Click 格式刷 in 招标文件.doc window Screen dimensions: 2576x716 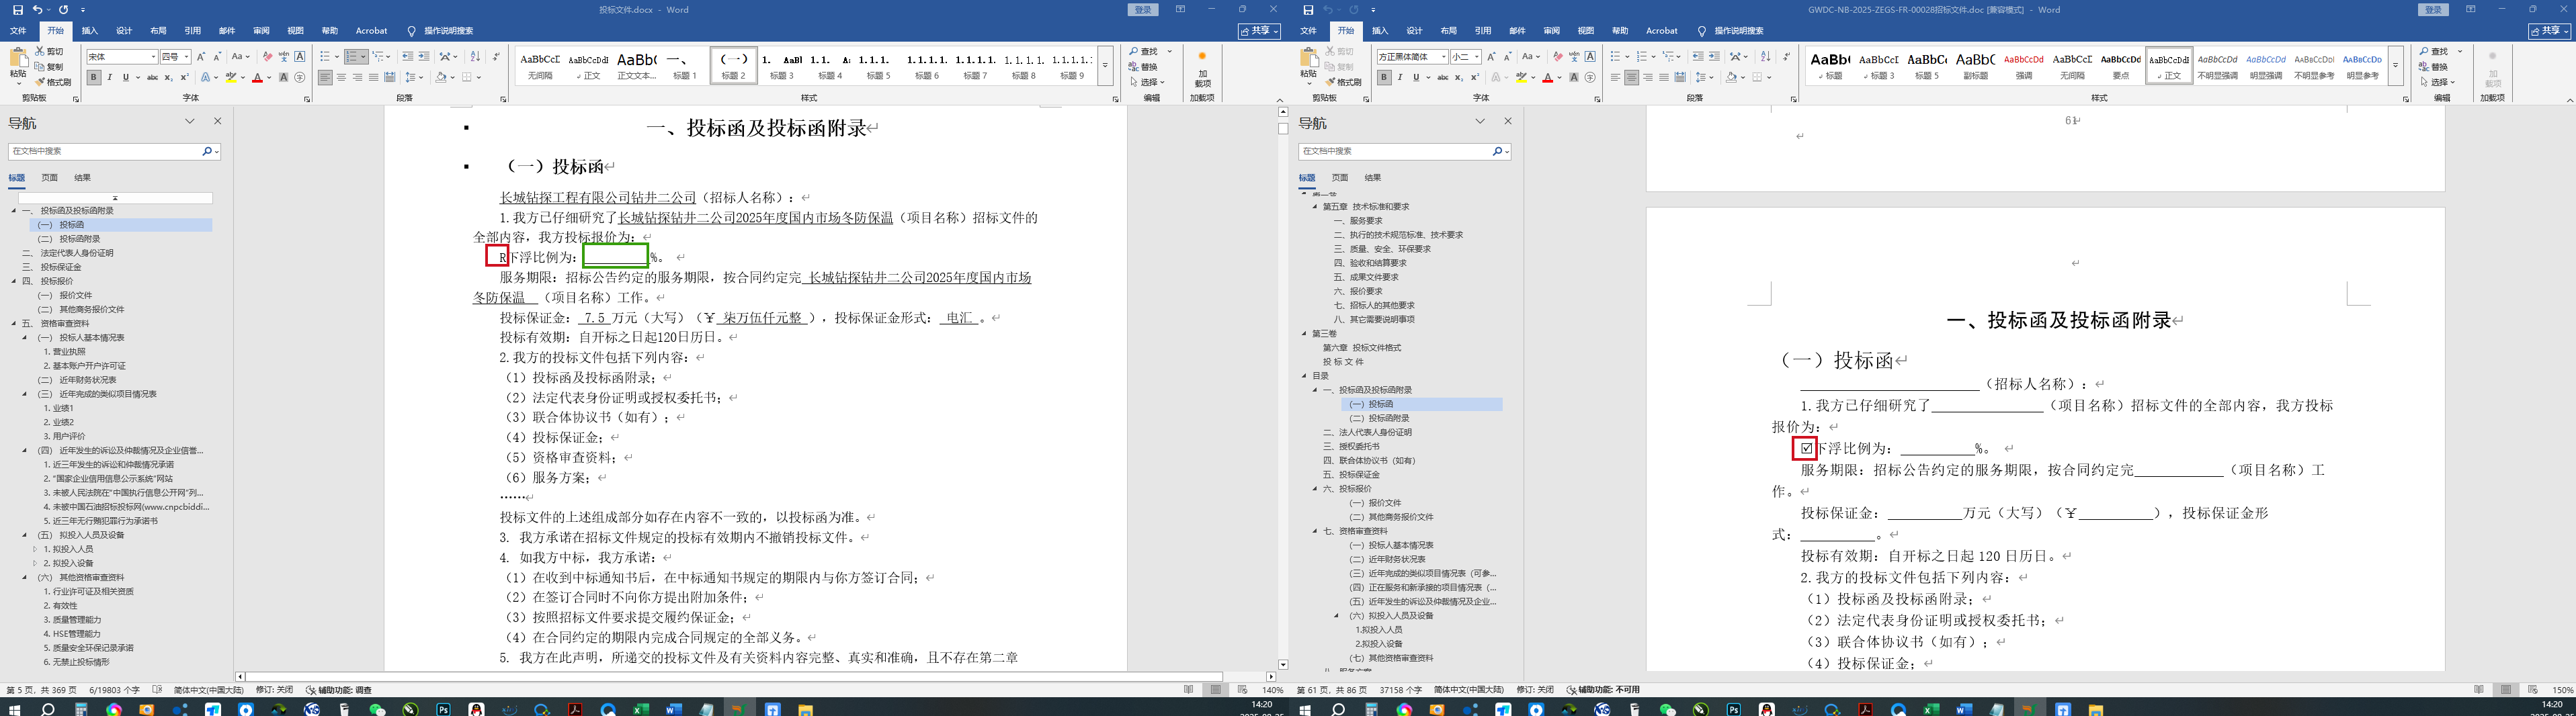click(x=1344, y=82)
